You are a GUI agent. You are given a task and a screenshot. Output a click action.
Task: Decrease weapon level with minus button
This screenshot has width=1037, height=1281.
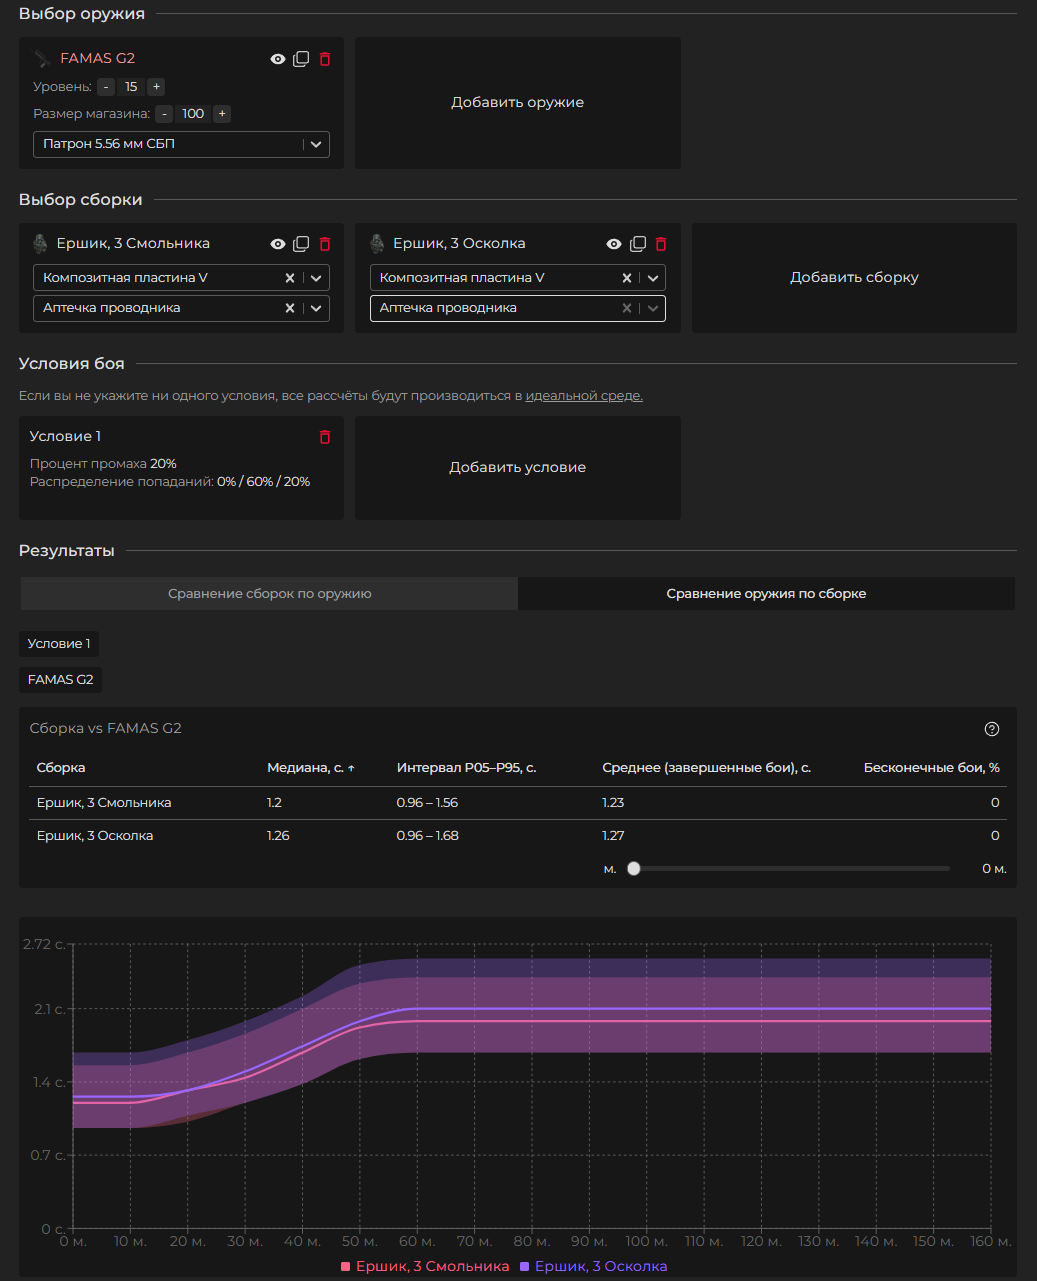point(106,87)
